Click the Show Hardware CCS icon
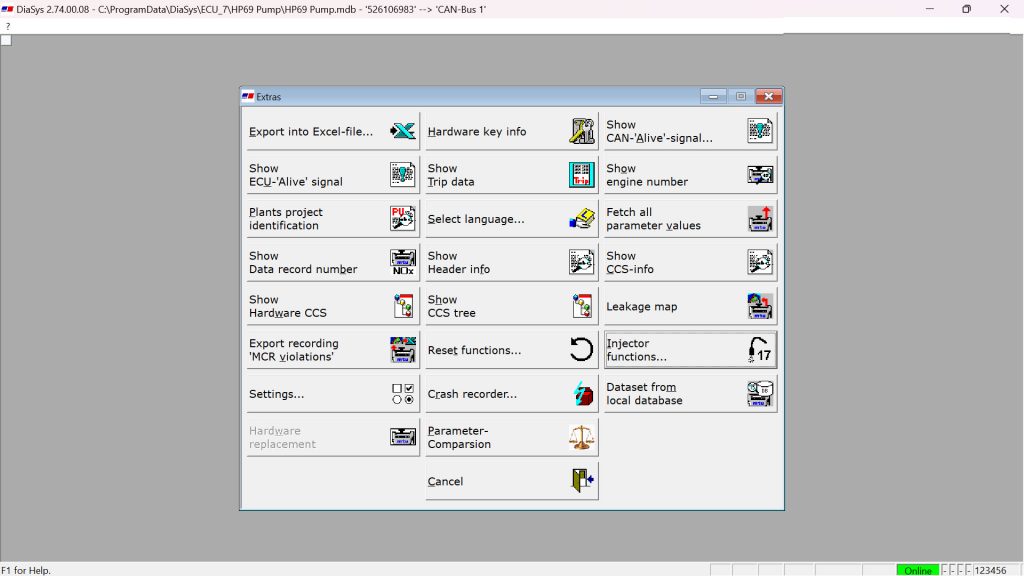This screenshot has width=1024, height=576. (403, 306)
